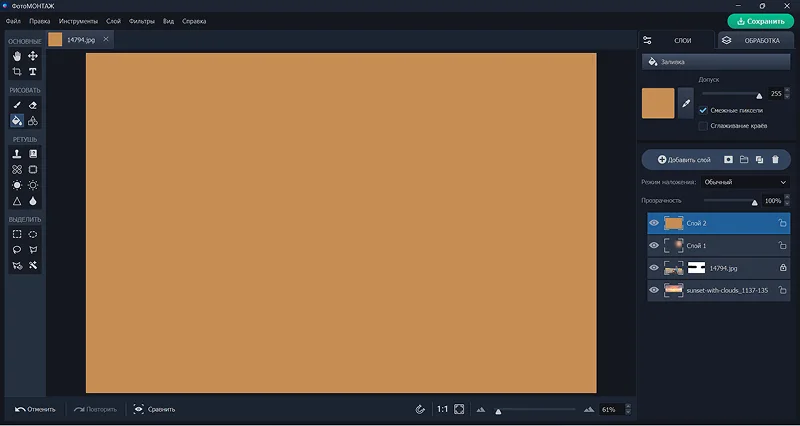Lock the Слой 2 layer
The width and height of the screenshot is (800, 426).
[x=782, y=223]
